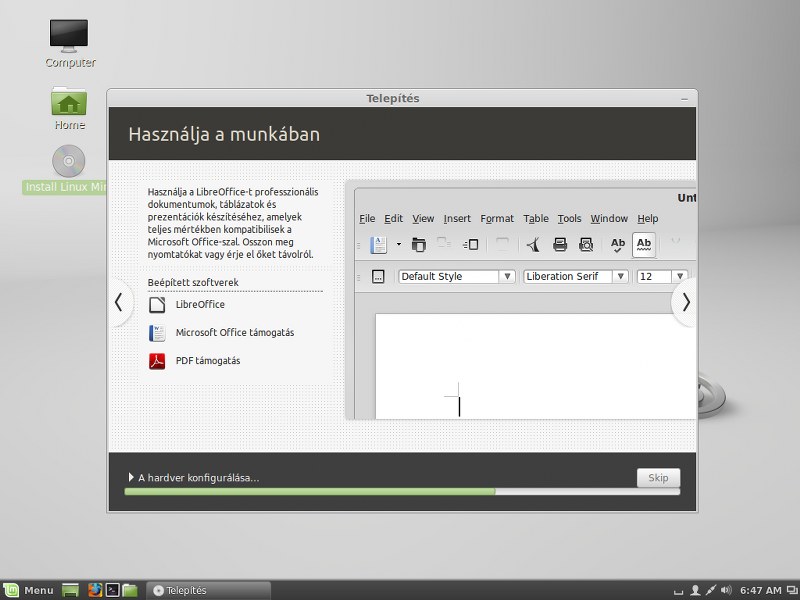800x600 pixels.
Task: Go to the previous slideshow slide
Action: click(118, 302)
